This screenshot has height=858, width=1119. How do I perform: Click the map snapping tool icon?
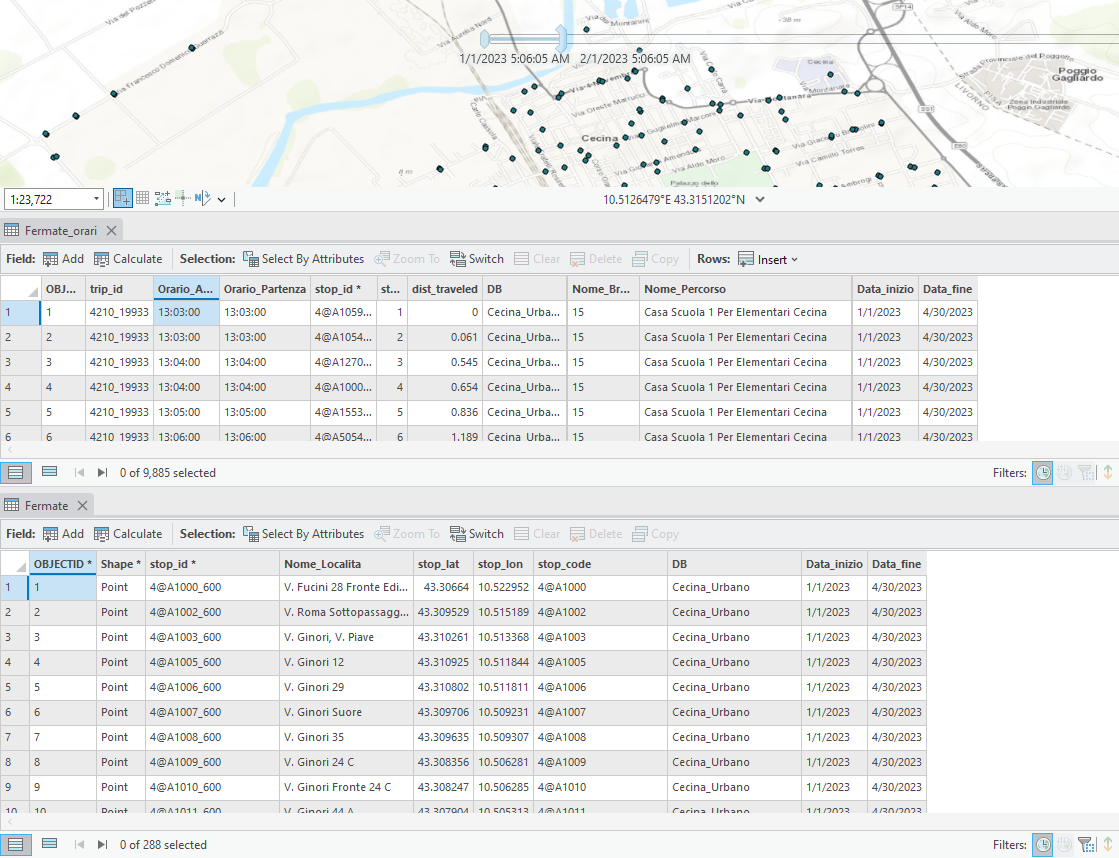tap(122, 199)
